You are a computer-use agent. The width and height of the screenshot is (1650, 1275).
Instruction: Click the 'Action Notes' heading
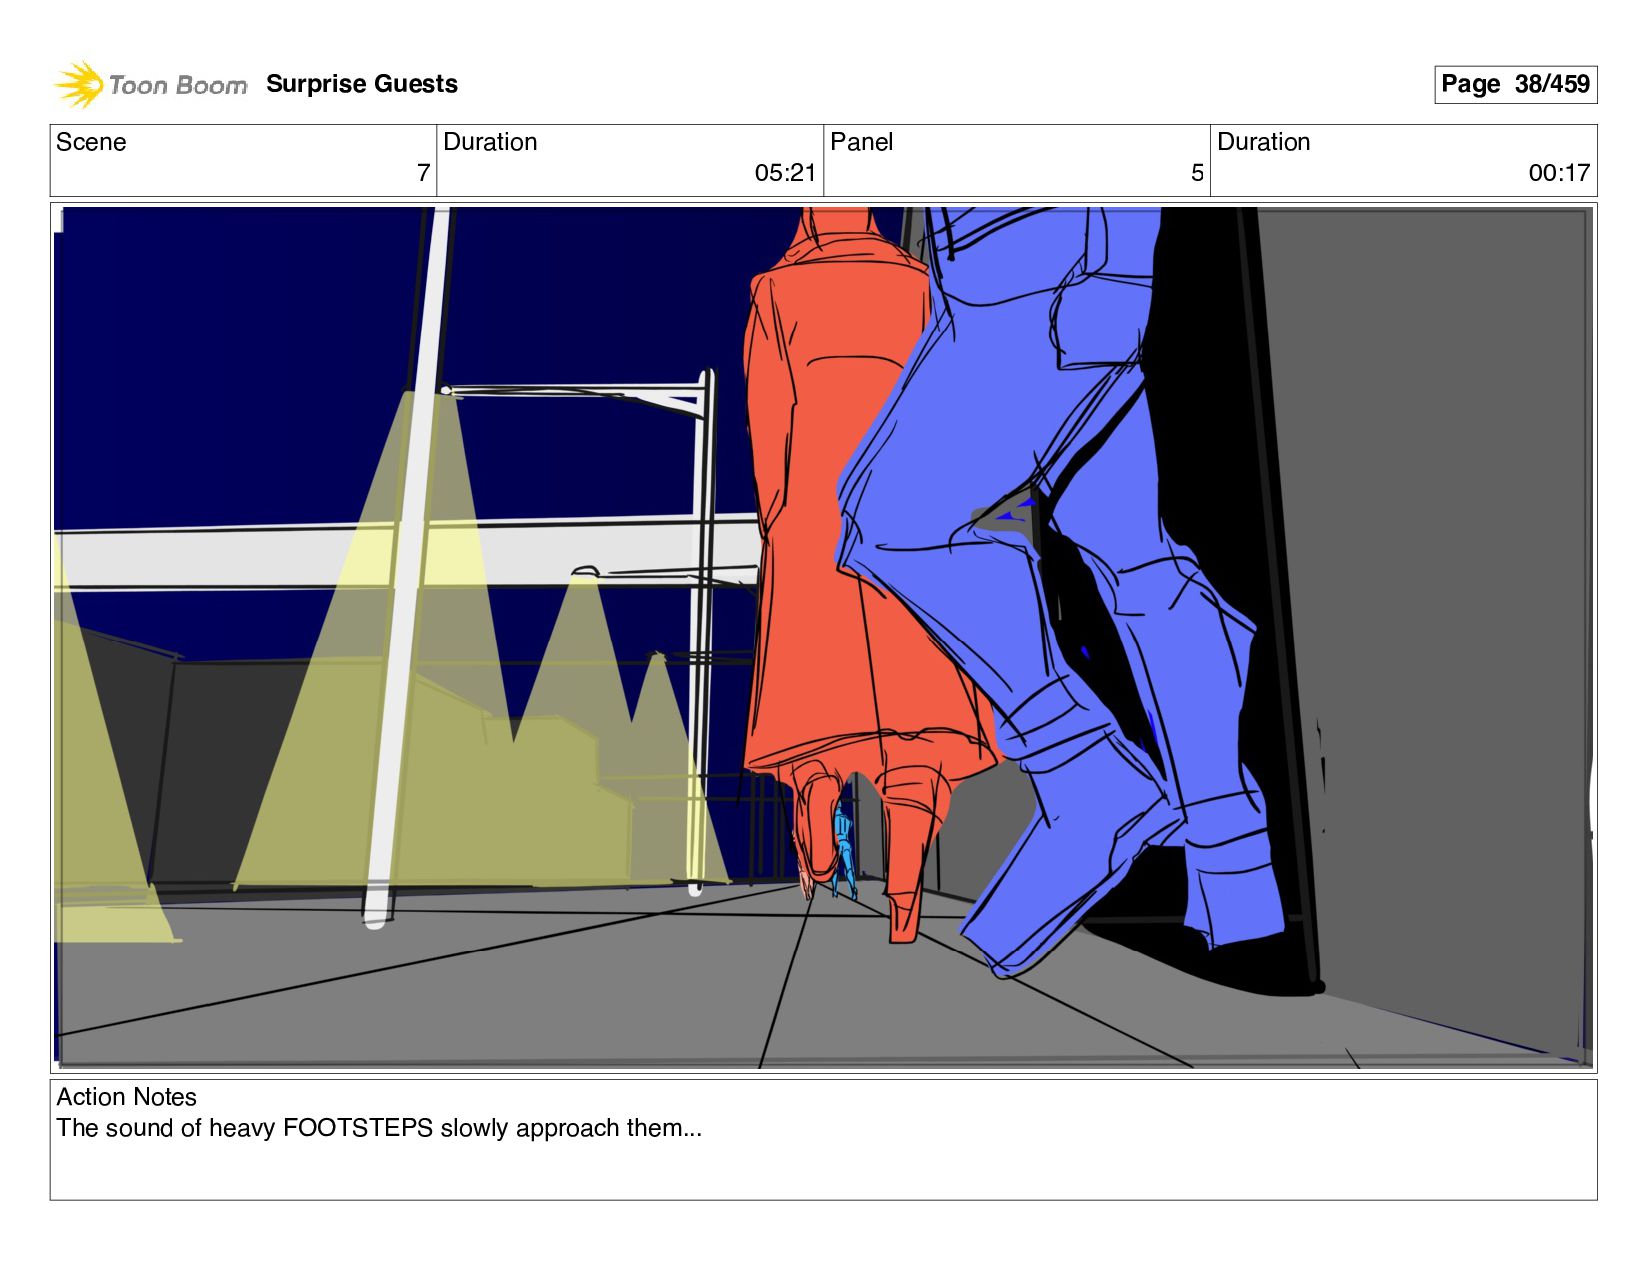126,1097
